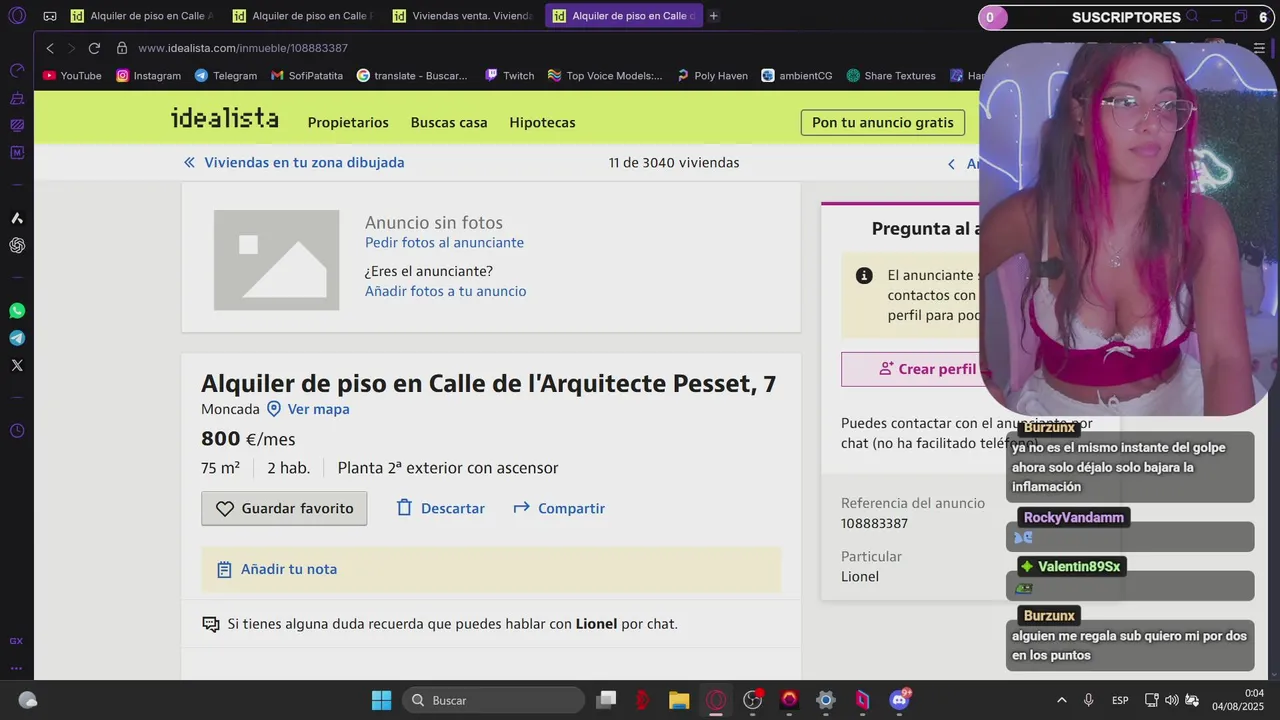Click the taskbar Buscar search box
The image size is (1280, 720).
click(493, 700)
